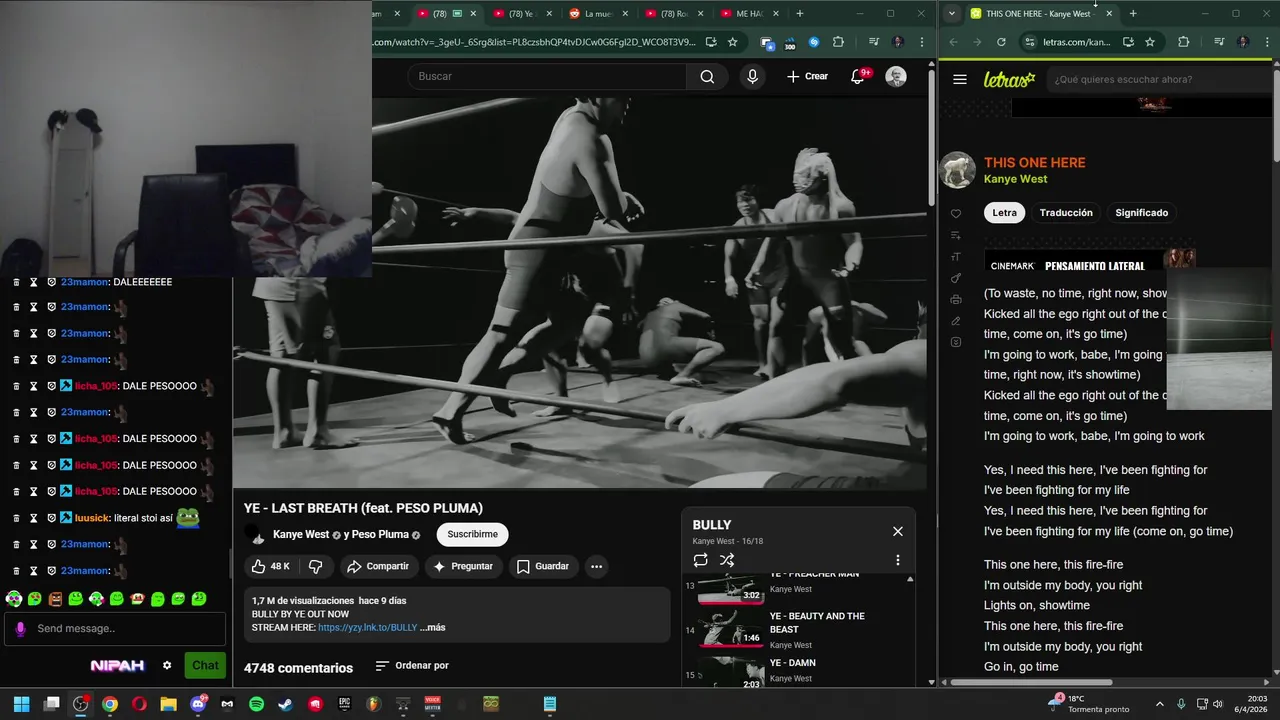Click the letras song search field
The image size is (1280, 720).
click(x=1160, y=79)
